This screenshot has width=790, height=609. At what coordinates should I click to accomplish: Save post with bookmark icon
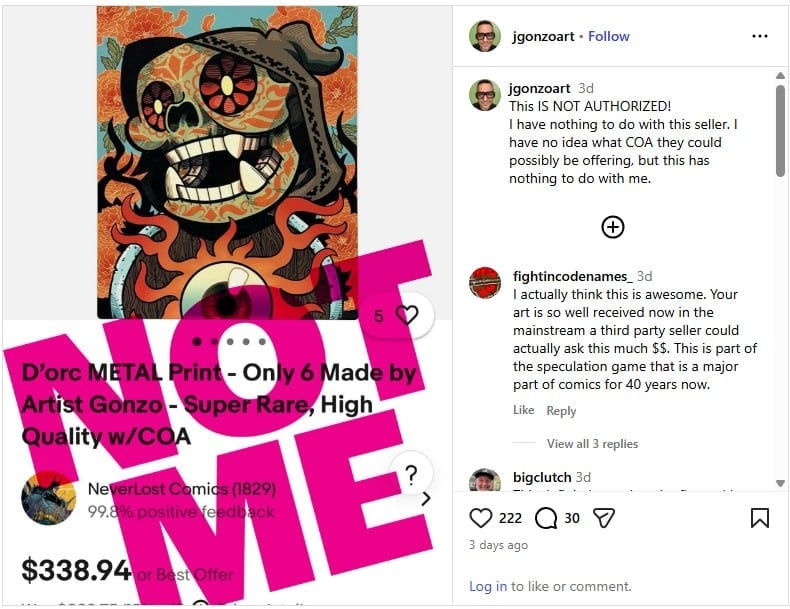(760, 518)
